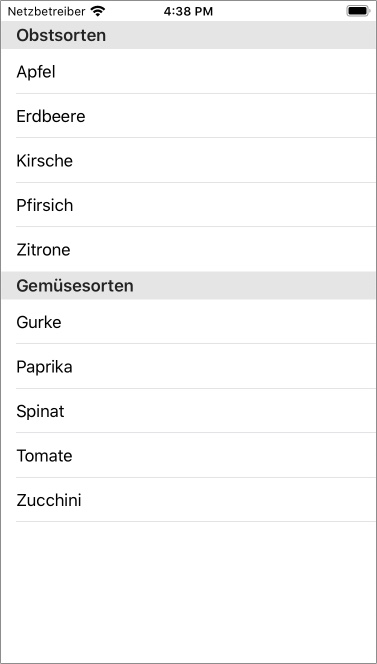377x664 pixels.
Task: Select Zitrone in Obstsorten section
Action: click(188, 249)
